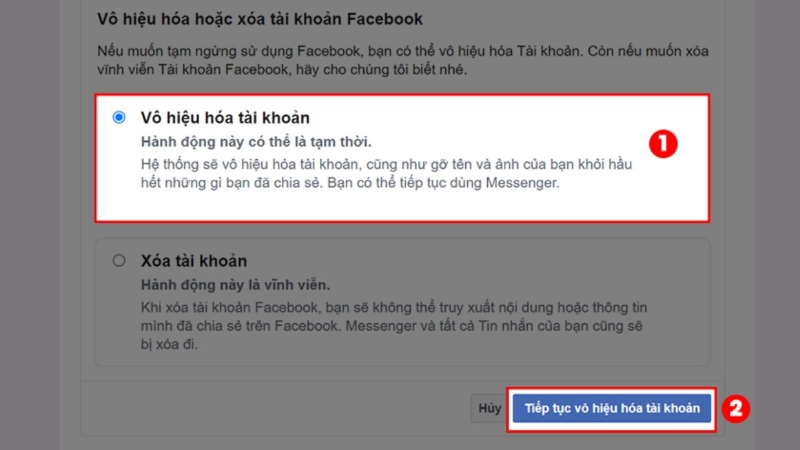Viewport: 800px width, 450px height.
Task: Click the description starting Hệ thống sẽ vô hiệu hóa
Action: pyautogui.click(x=386, y=173)
